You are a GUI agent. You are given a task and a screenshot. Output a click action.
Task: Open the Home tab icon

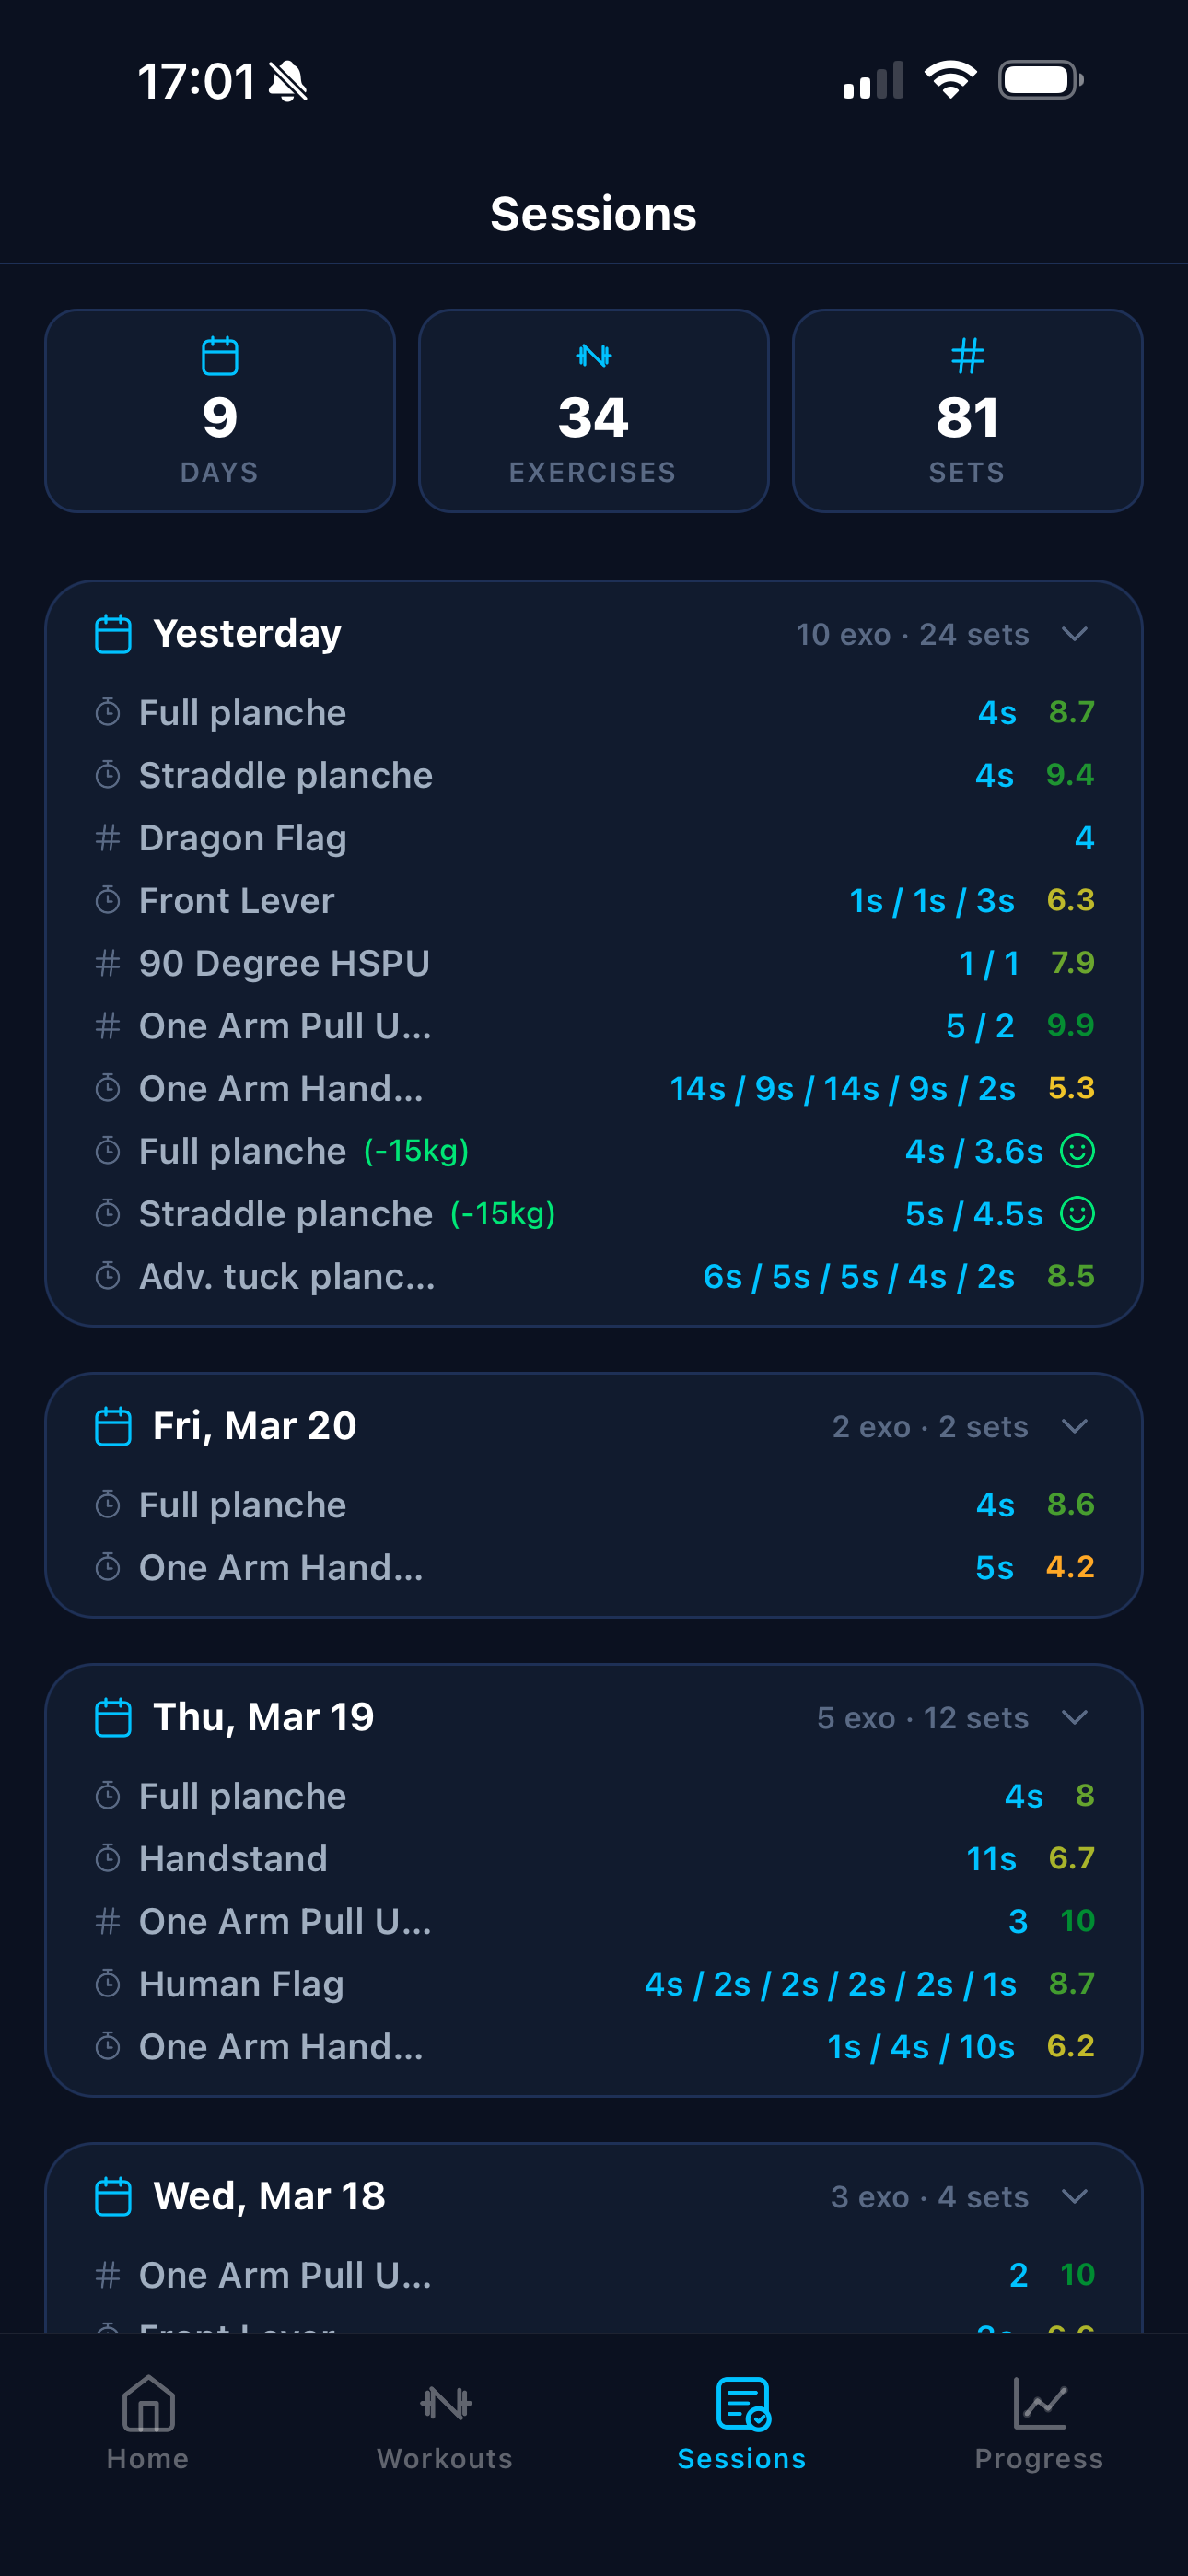[x=148, y=2403]
